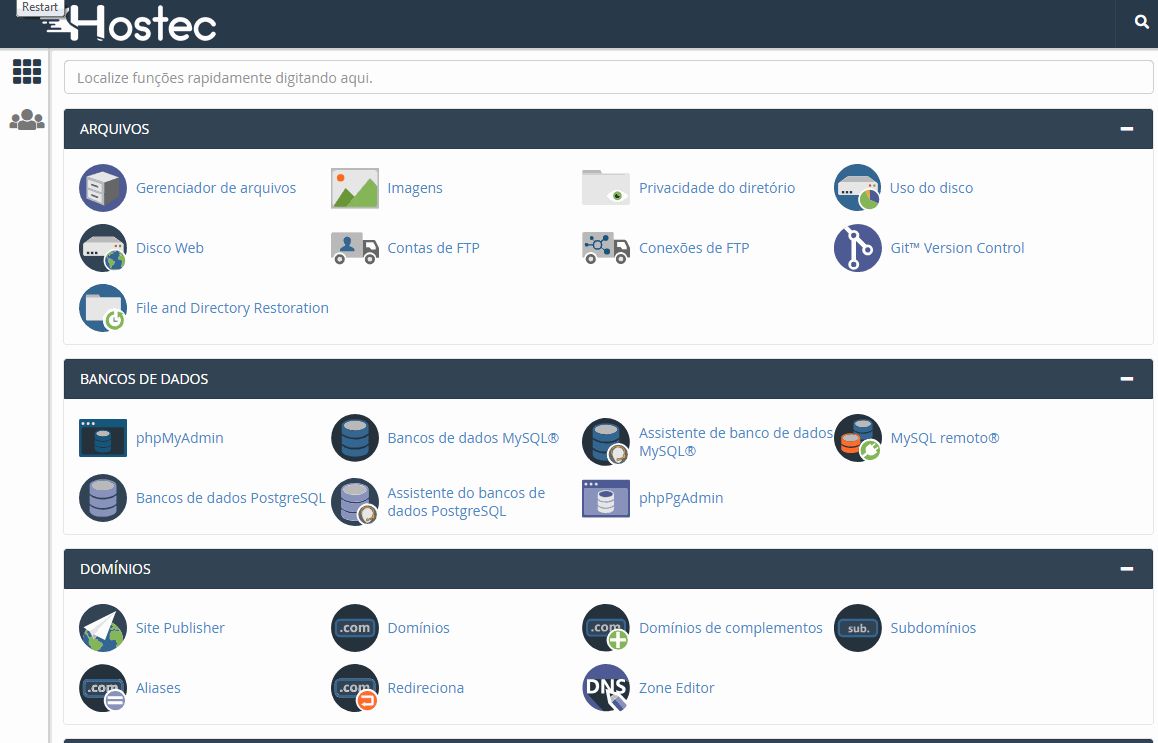Collapse the BANCOS DE DADOS section

tap(1126, 379)
